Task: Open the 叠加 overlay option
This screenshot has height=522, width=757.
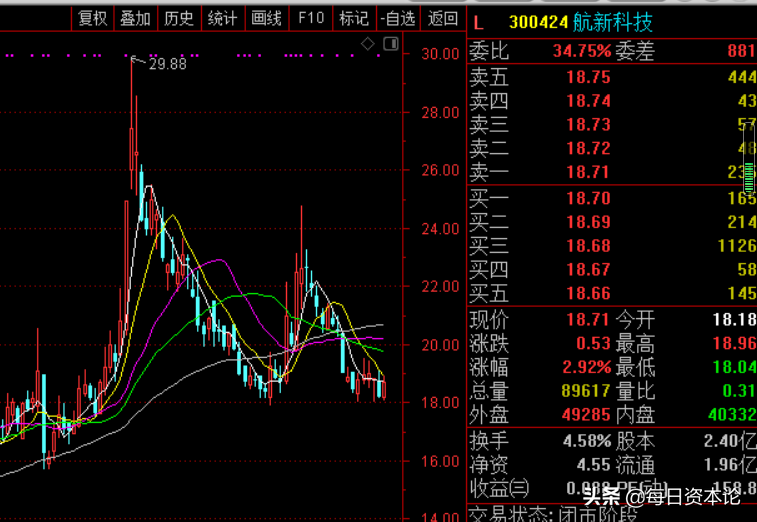Action: click(x=136, y=19)
